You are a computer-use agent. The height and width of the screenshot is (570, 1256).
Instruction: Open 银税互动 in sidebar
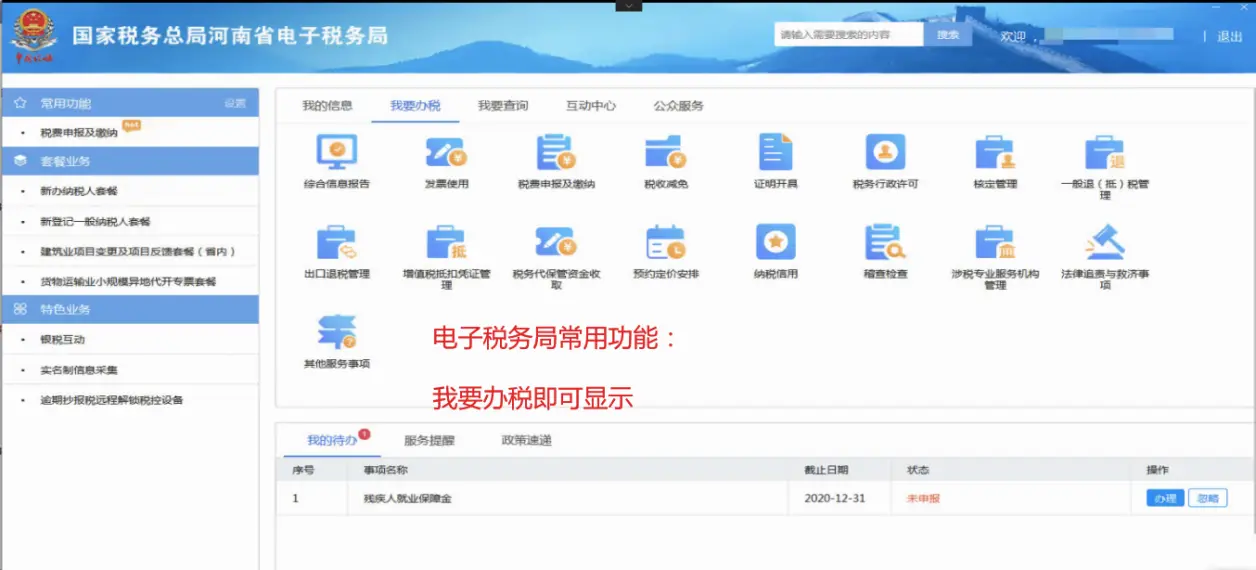62,340
